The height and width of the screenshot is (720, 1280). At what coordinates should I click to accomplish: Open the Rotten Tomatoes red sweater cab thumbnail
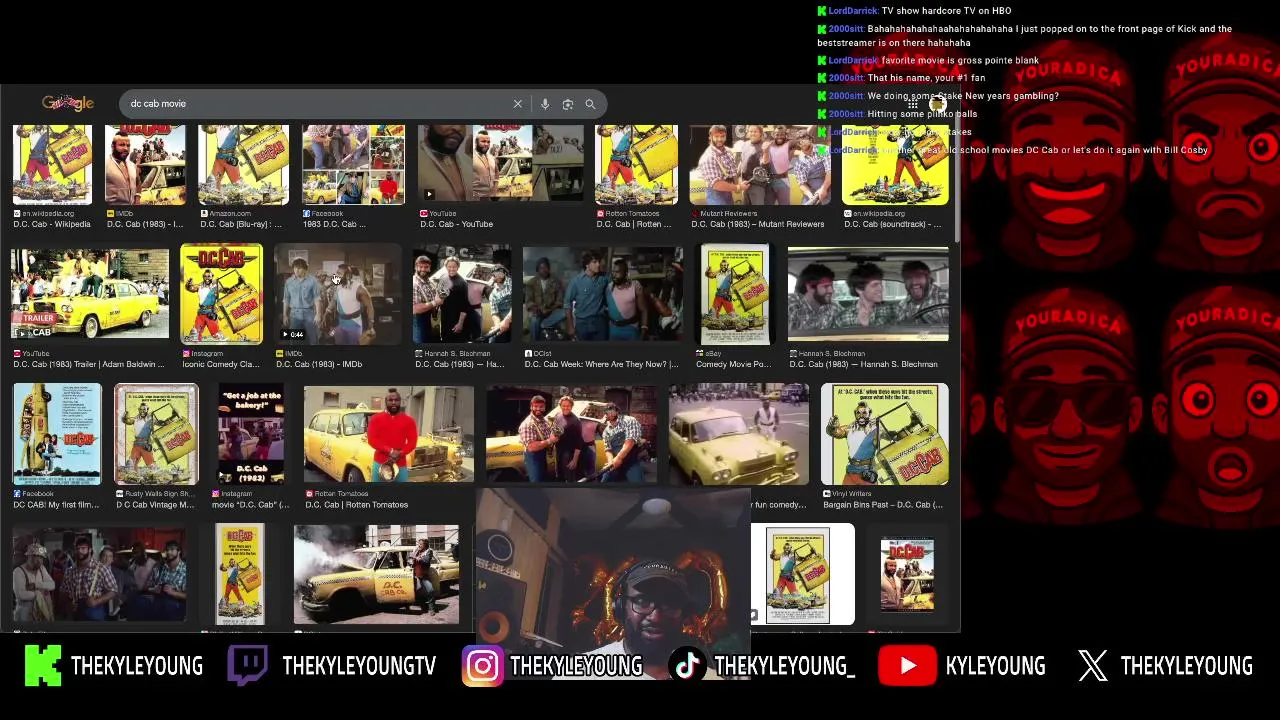[x=389, y=434]
